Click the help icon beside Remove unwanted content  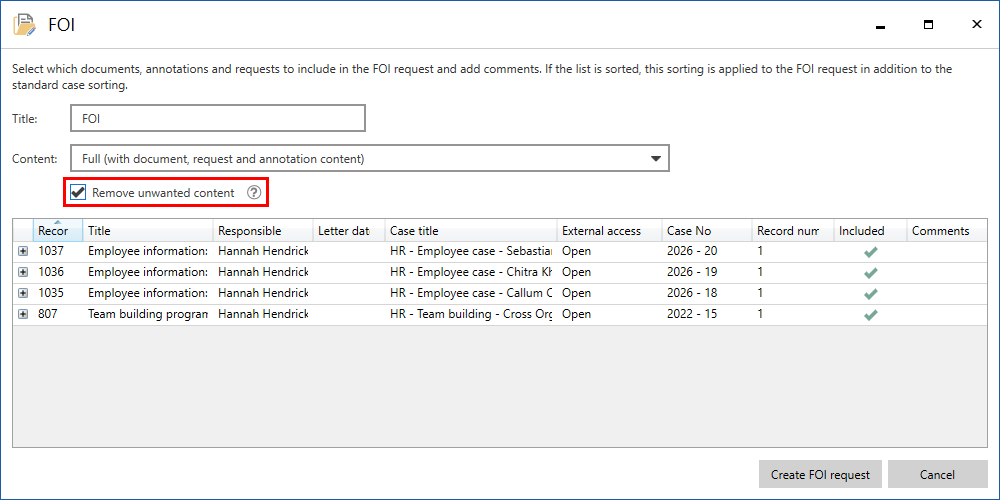click(254, 192)
